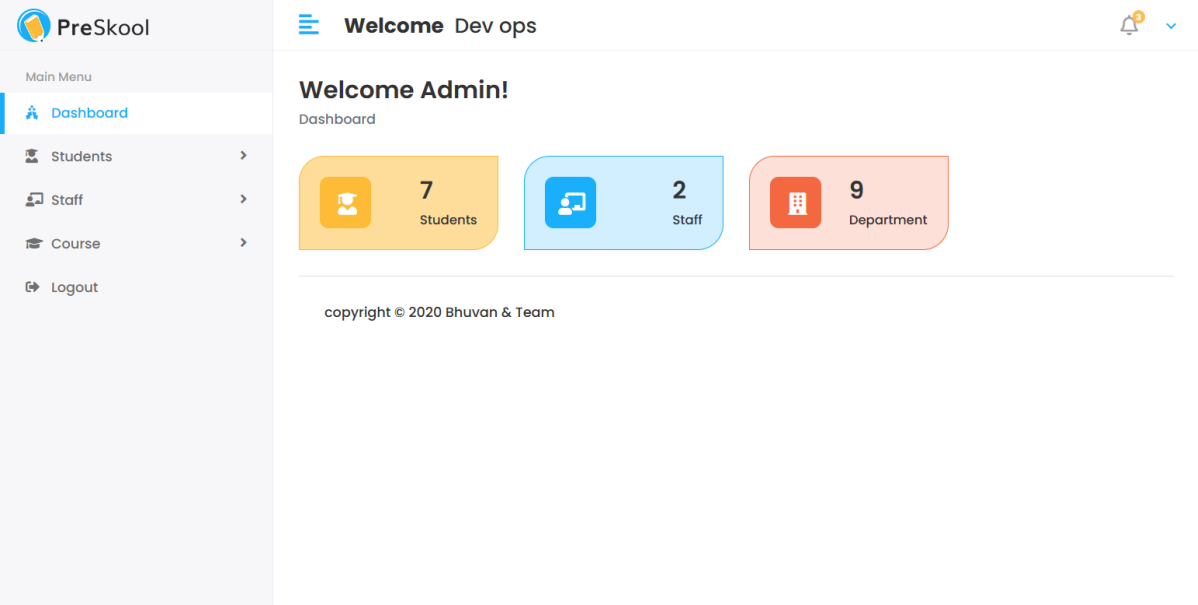Open the notification bell icon
The width and height of the screenshot is (1198, 605).
(x=1129, y=26)
